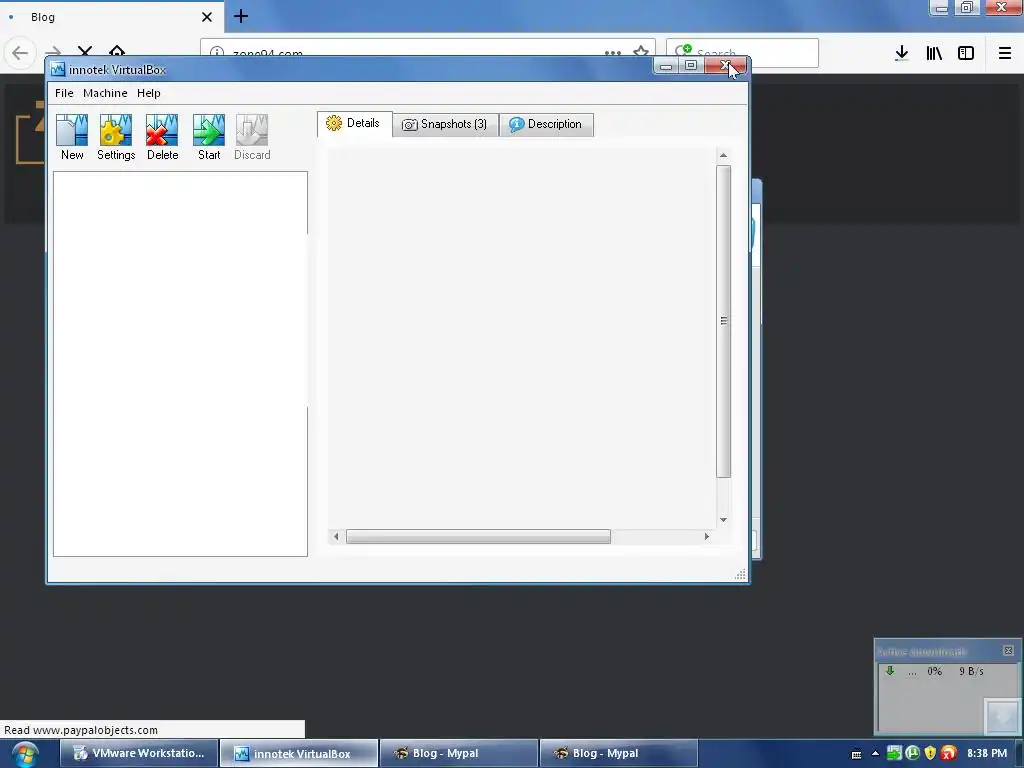Click the arrow box in download popup corner
1024x768 pixels.
[1001, 716]
